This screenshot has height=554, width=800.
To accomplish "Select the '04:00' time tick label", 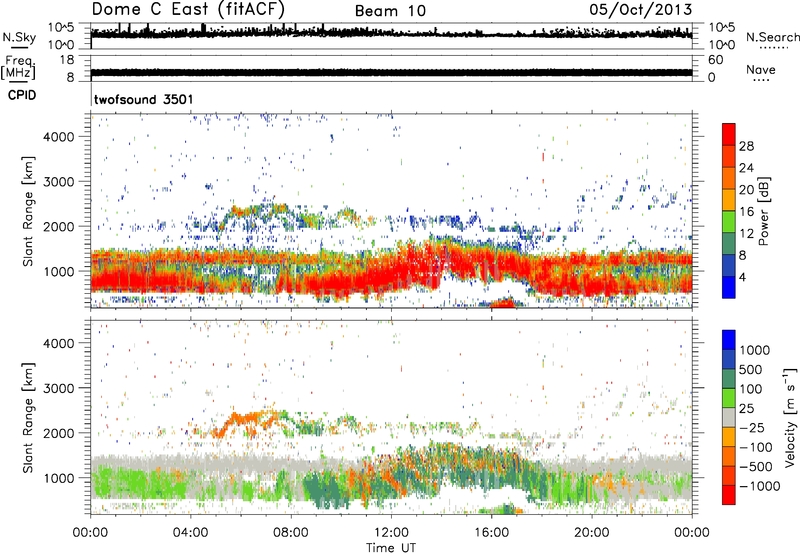I will pyautogui.click(x=190, y=533).
